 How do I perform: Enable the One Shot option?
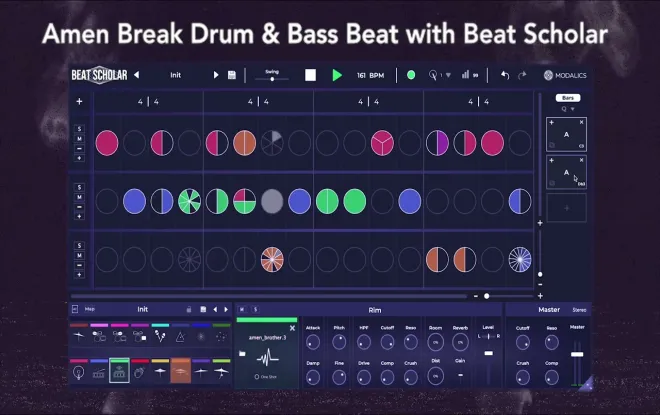tap(266, 377)
